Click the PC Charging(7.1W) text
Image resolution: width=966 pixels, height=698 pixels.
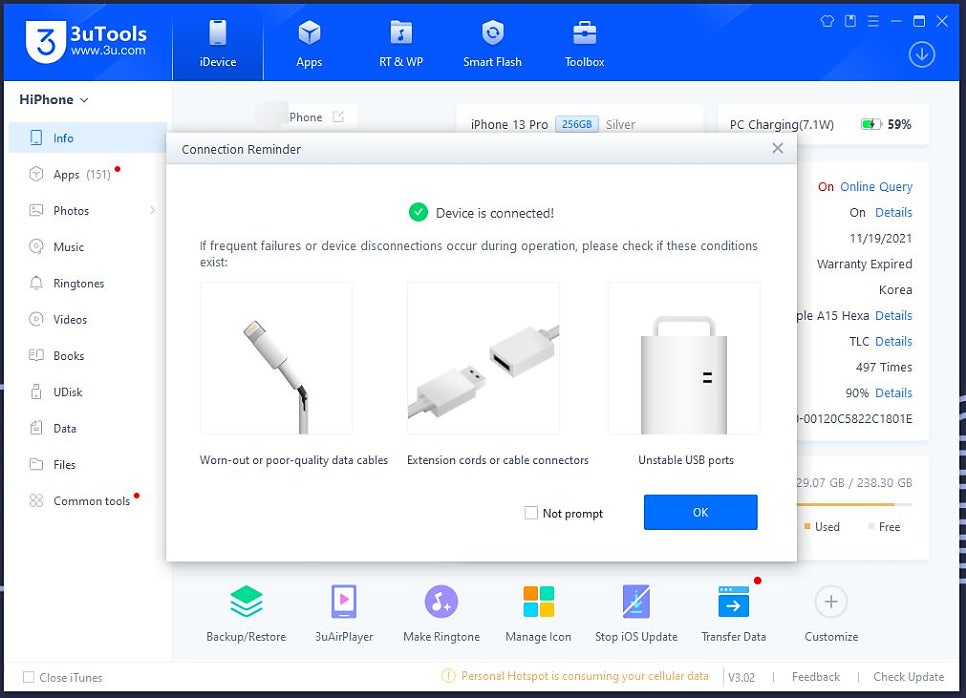point(781,124)
